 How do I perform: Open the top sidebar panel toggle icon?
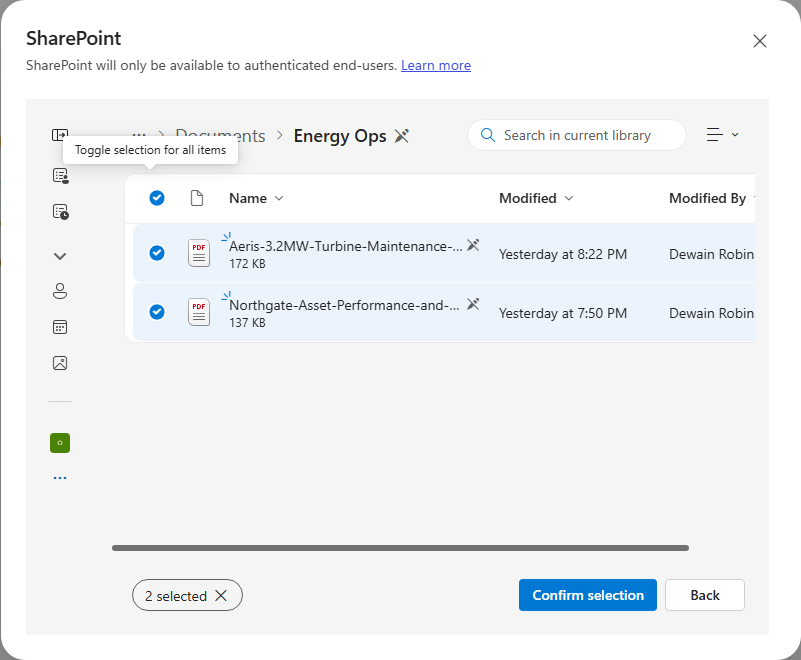(x=60, y=135)
